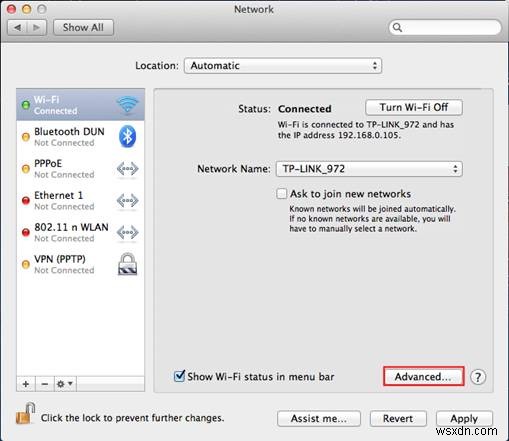Click the Apply button
The height and width of the screenshot is (441, 509).
(464, 418)
